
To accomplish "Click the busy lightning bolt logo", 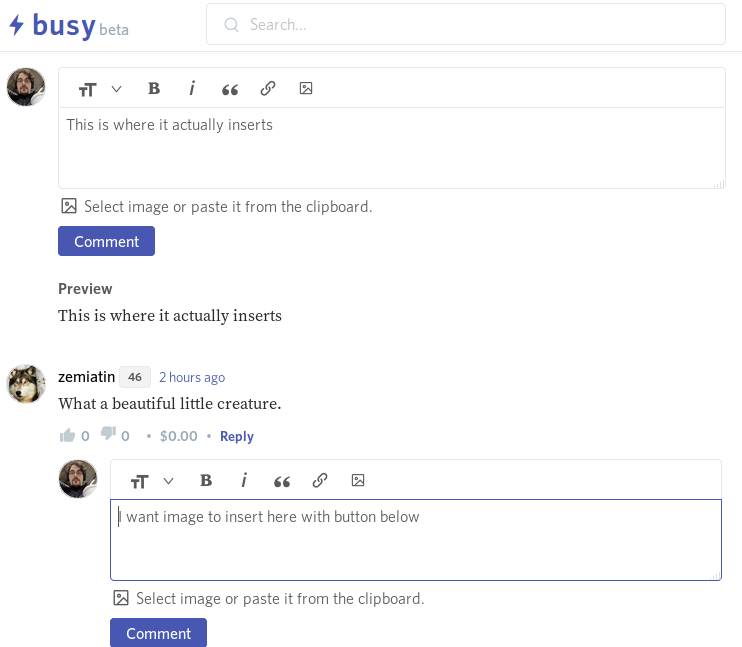I will 17,25.
